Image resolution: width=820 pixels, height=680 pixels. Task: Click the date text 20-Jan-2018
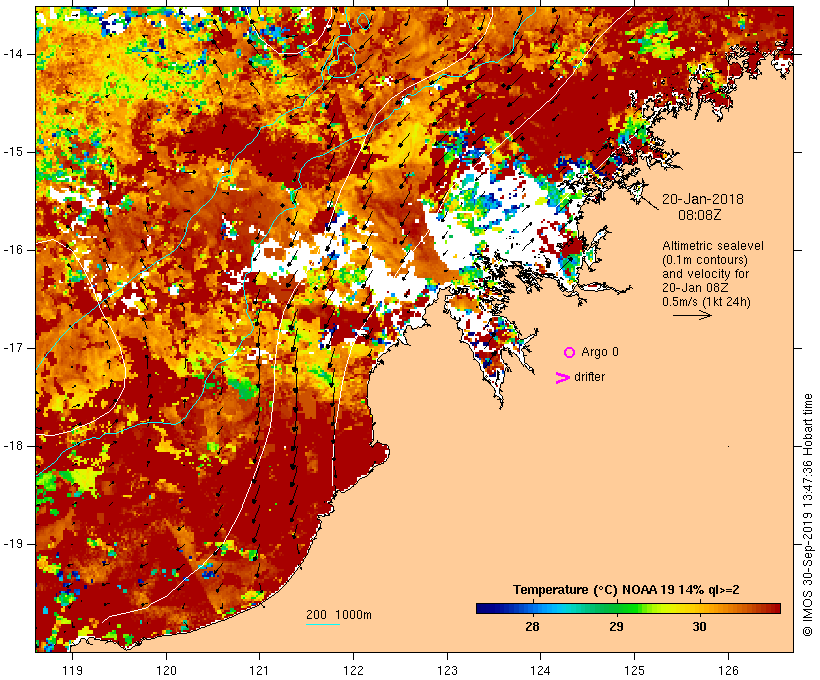click(703, 199)
